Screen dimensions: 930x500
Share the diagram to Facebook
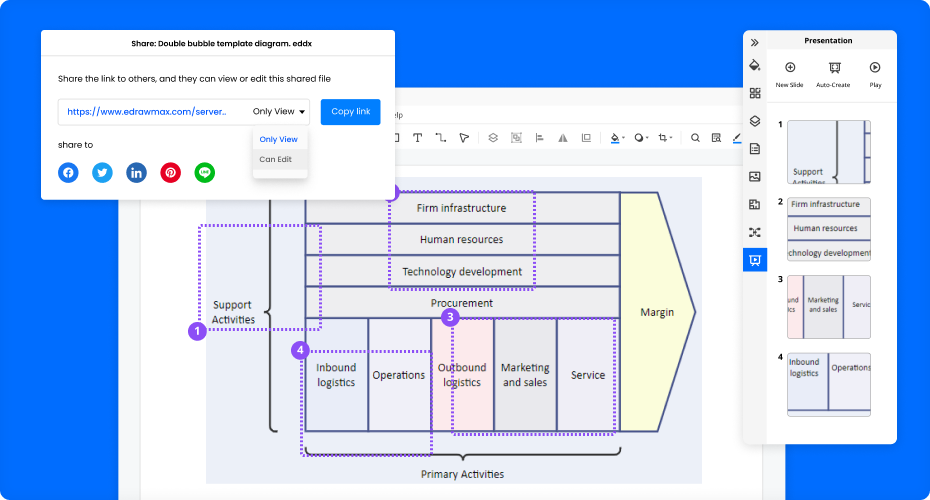(x=68, y=173)
